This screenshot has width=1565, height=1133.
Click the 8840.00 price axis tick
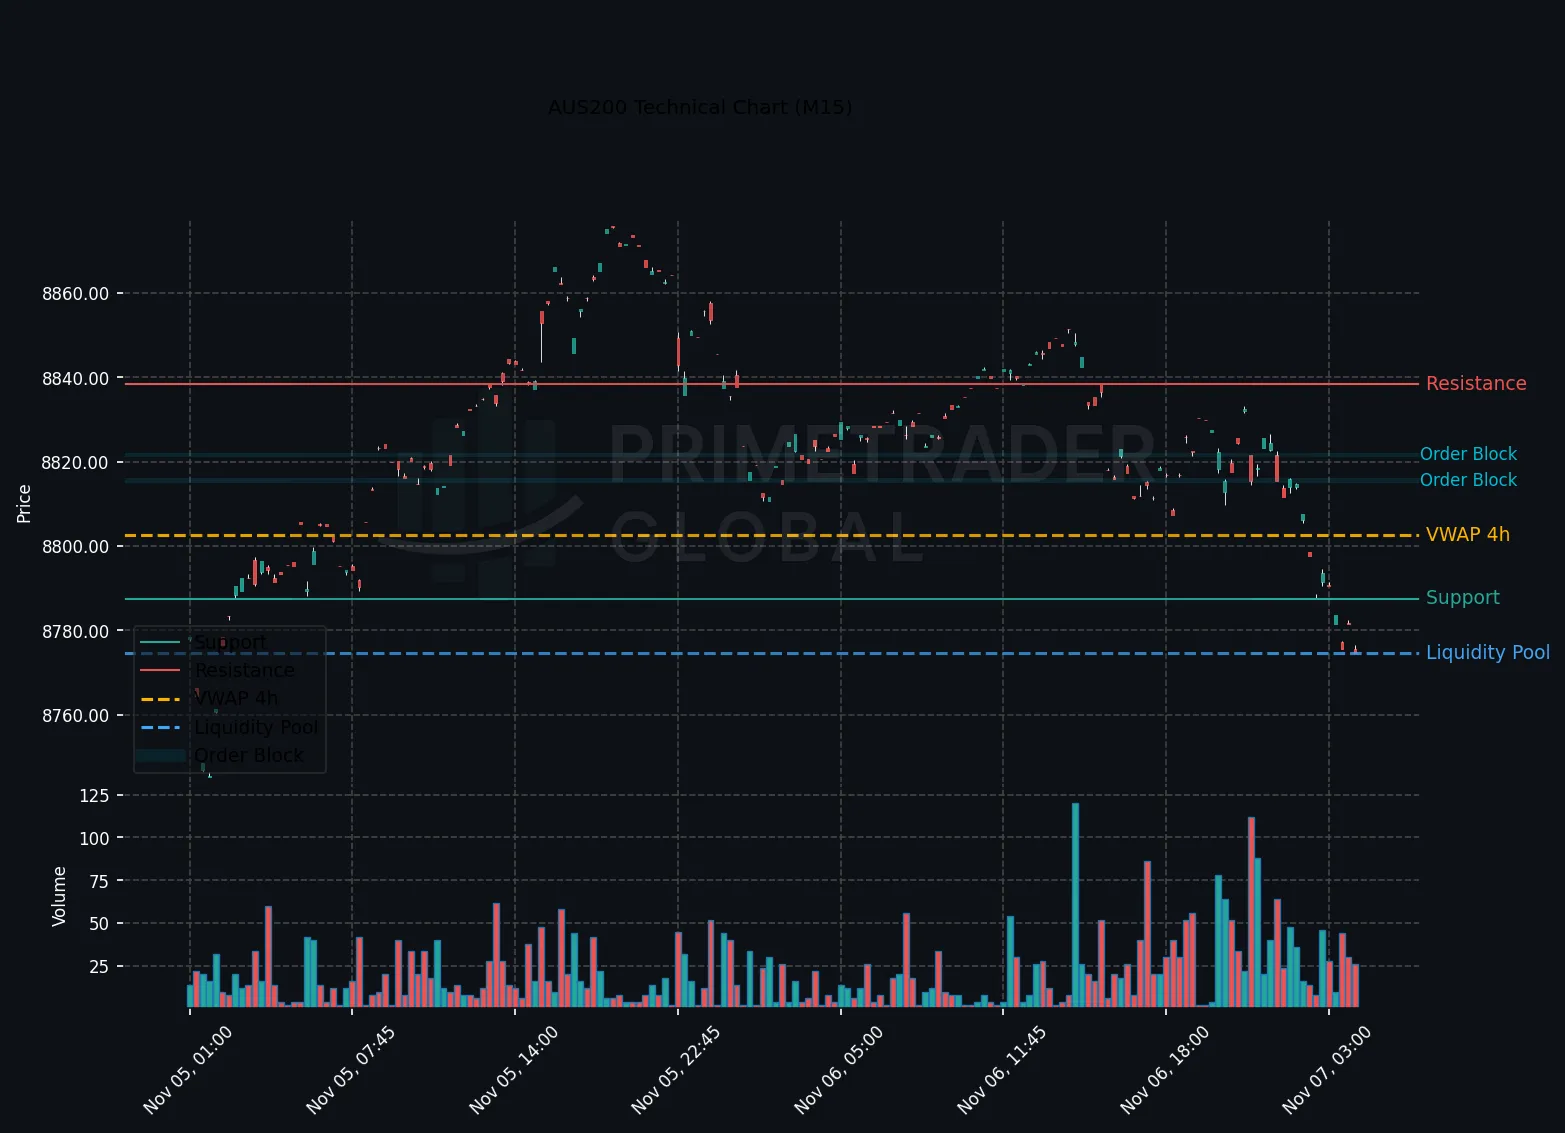[x=75, y=379]
